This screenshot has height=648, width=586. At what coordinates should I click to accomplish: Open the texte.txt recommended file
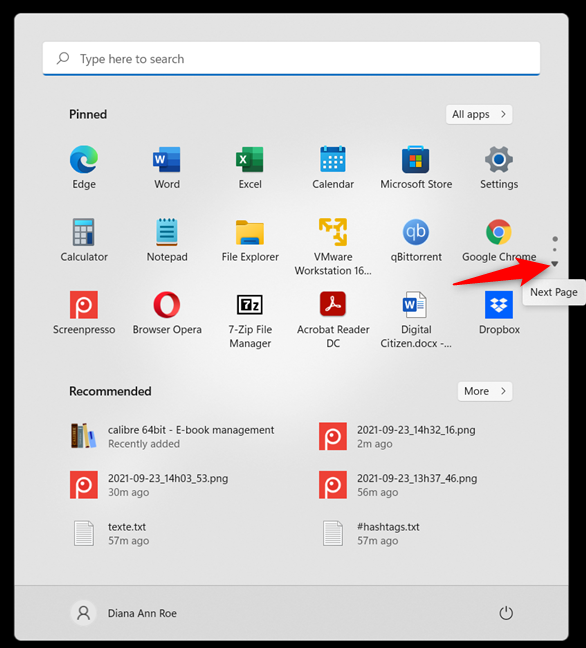coord(111,533)
